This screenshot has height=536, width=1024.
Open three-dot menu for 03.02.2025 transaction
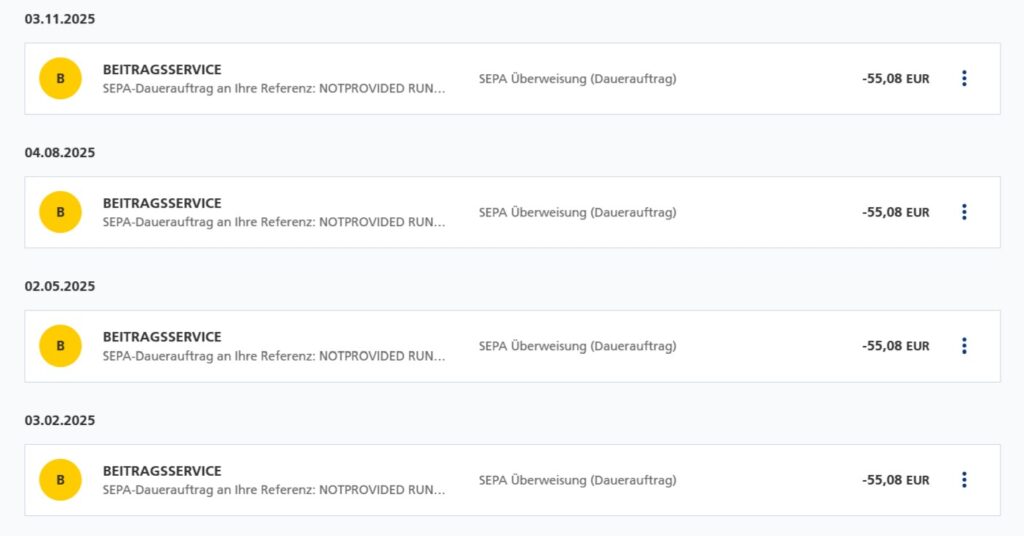click(x=964, y=480)
